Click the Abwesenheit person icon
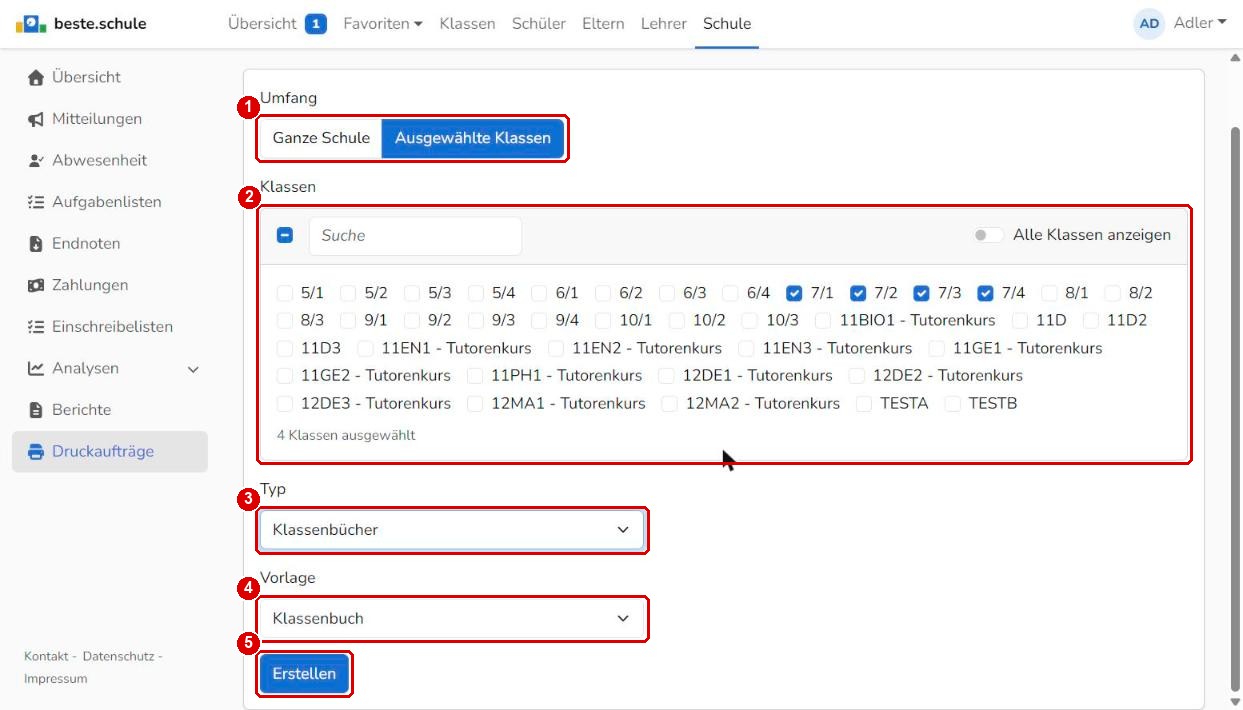1243x710 pixels. 36,161
